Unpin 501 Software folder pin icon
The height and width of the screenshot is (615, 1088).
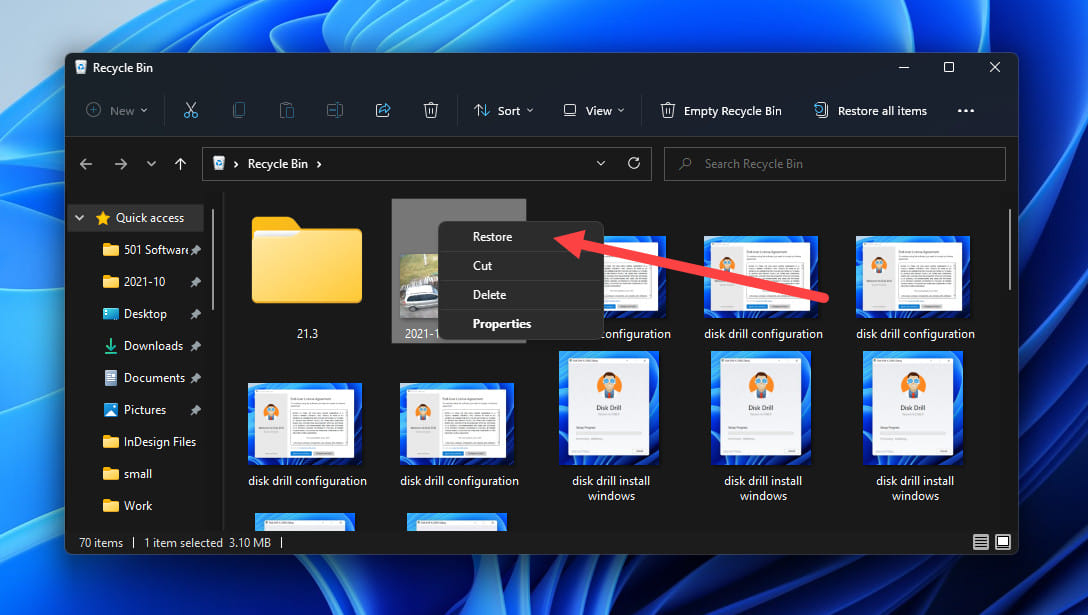[x=196, y=250]
